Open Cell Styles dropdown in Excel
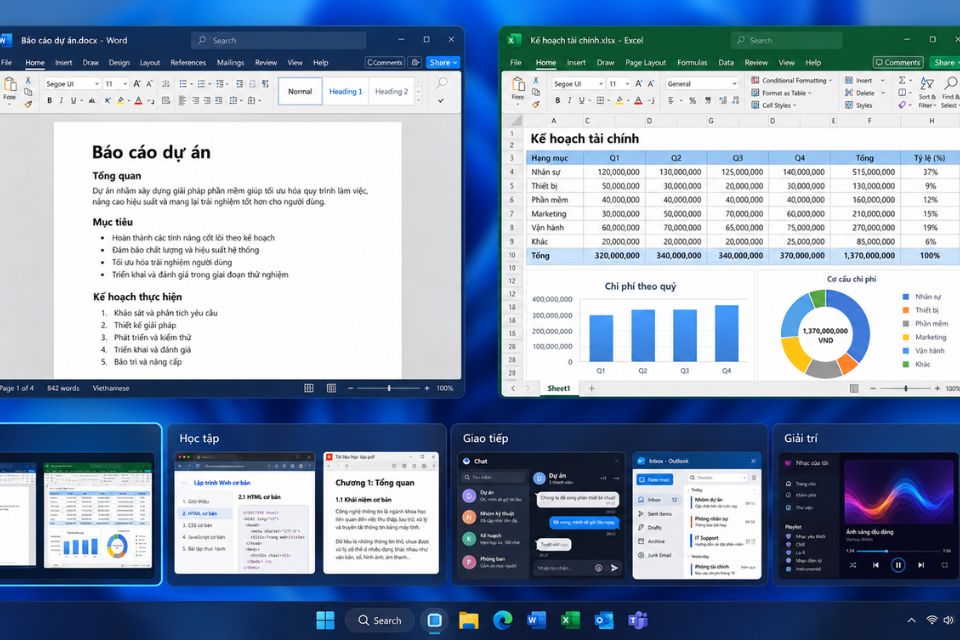The width and height of the screenshot is (960, 640). click(x=774, y=105)
